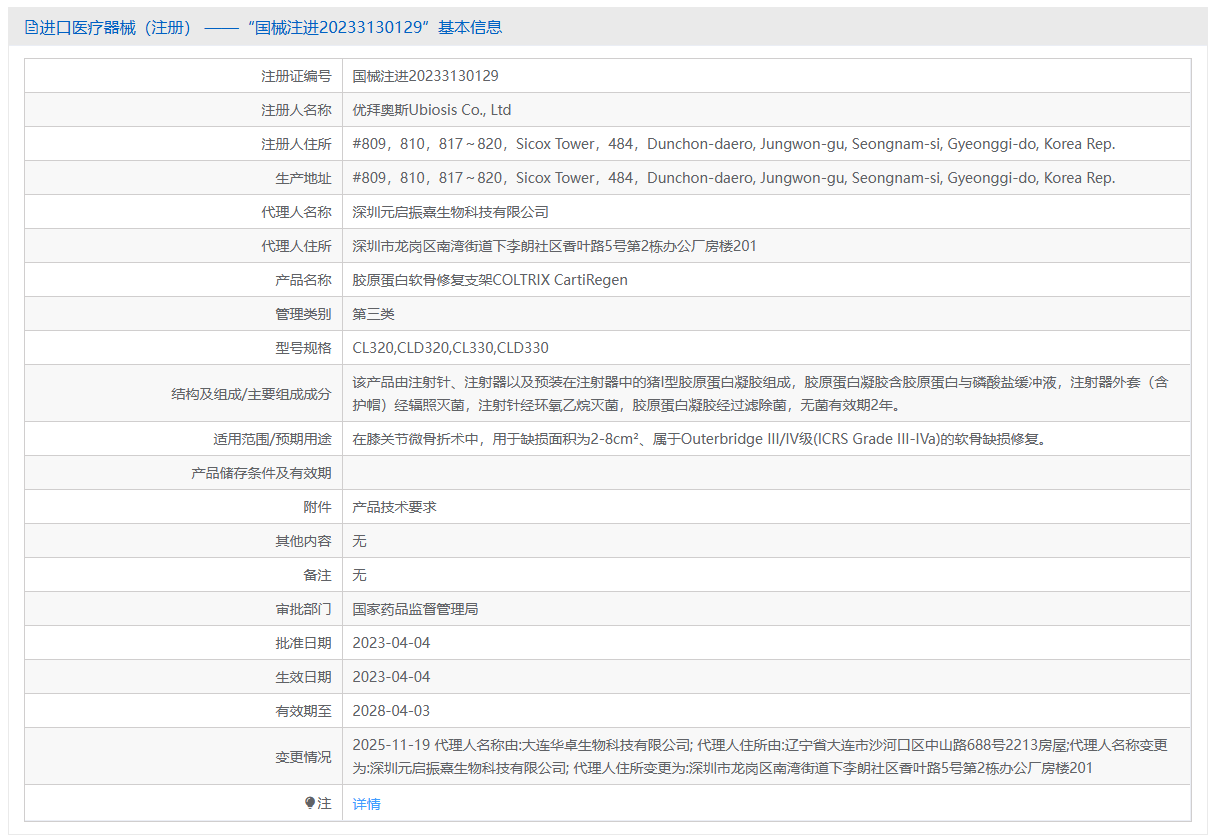Click the 注册证编号 label

tap(296, 76)
